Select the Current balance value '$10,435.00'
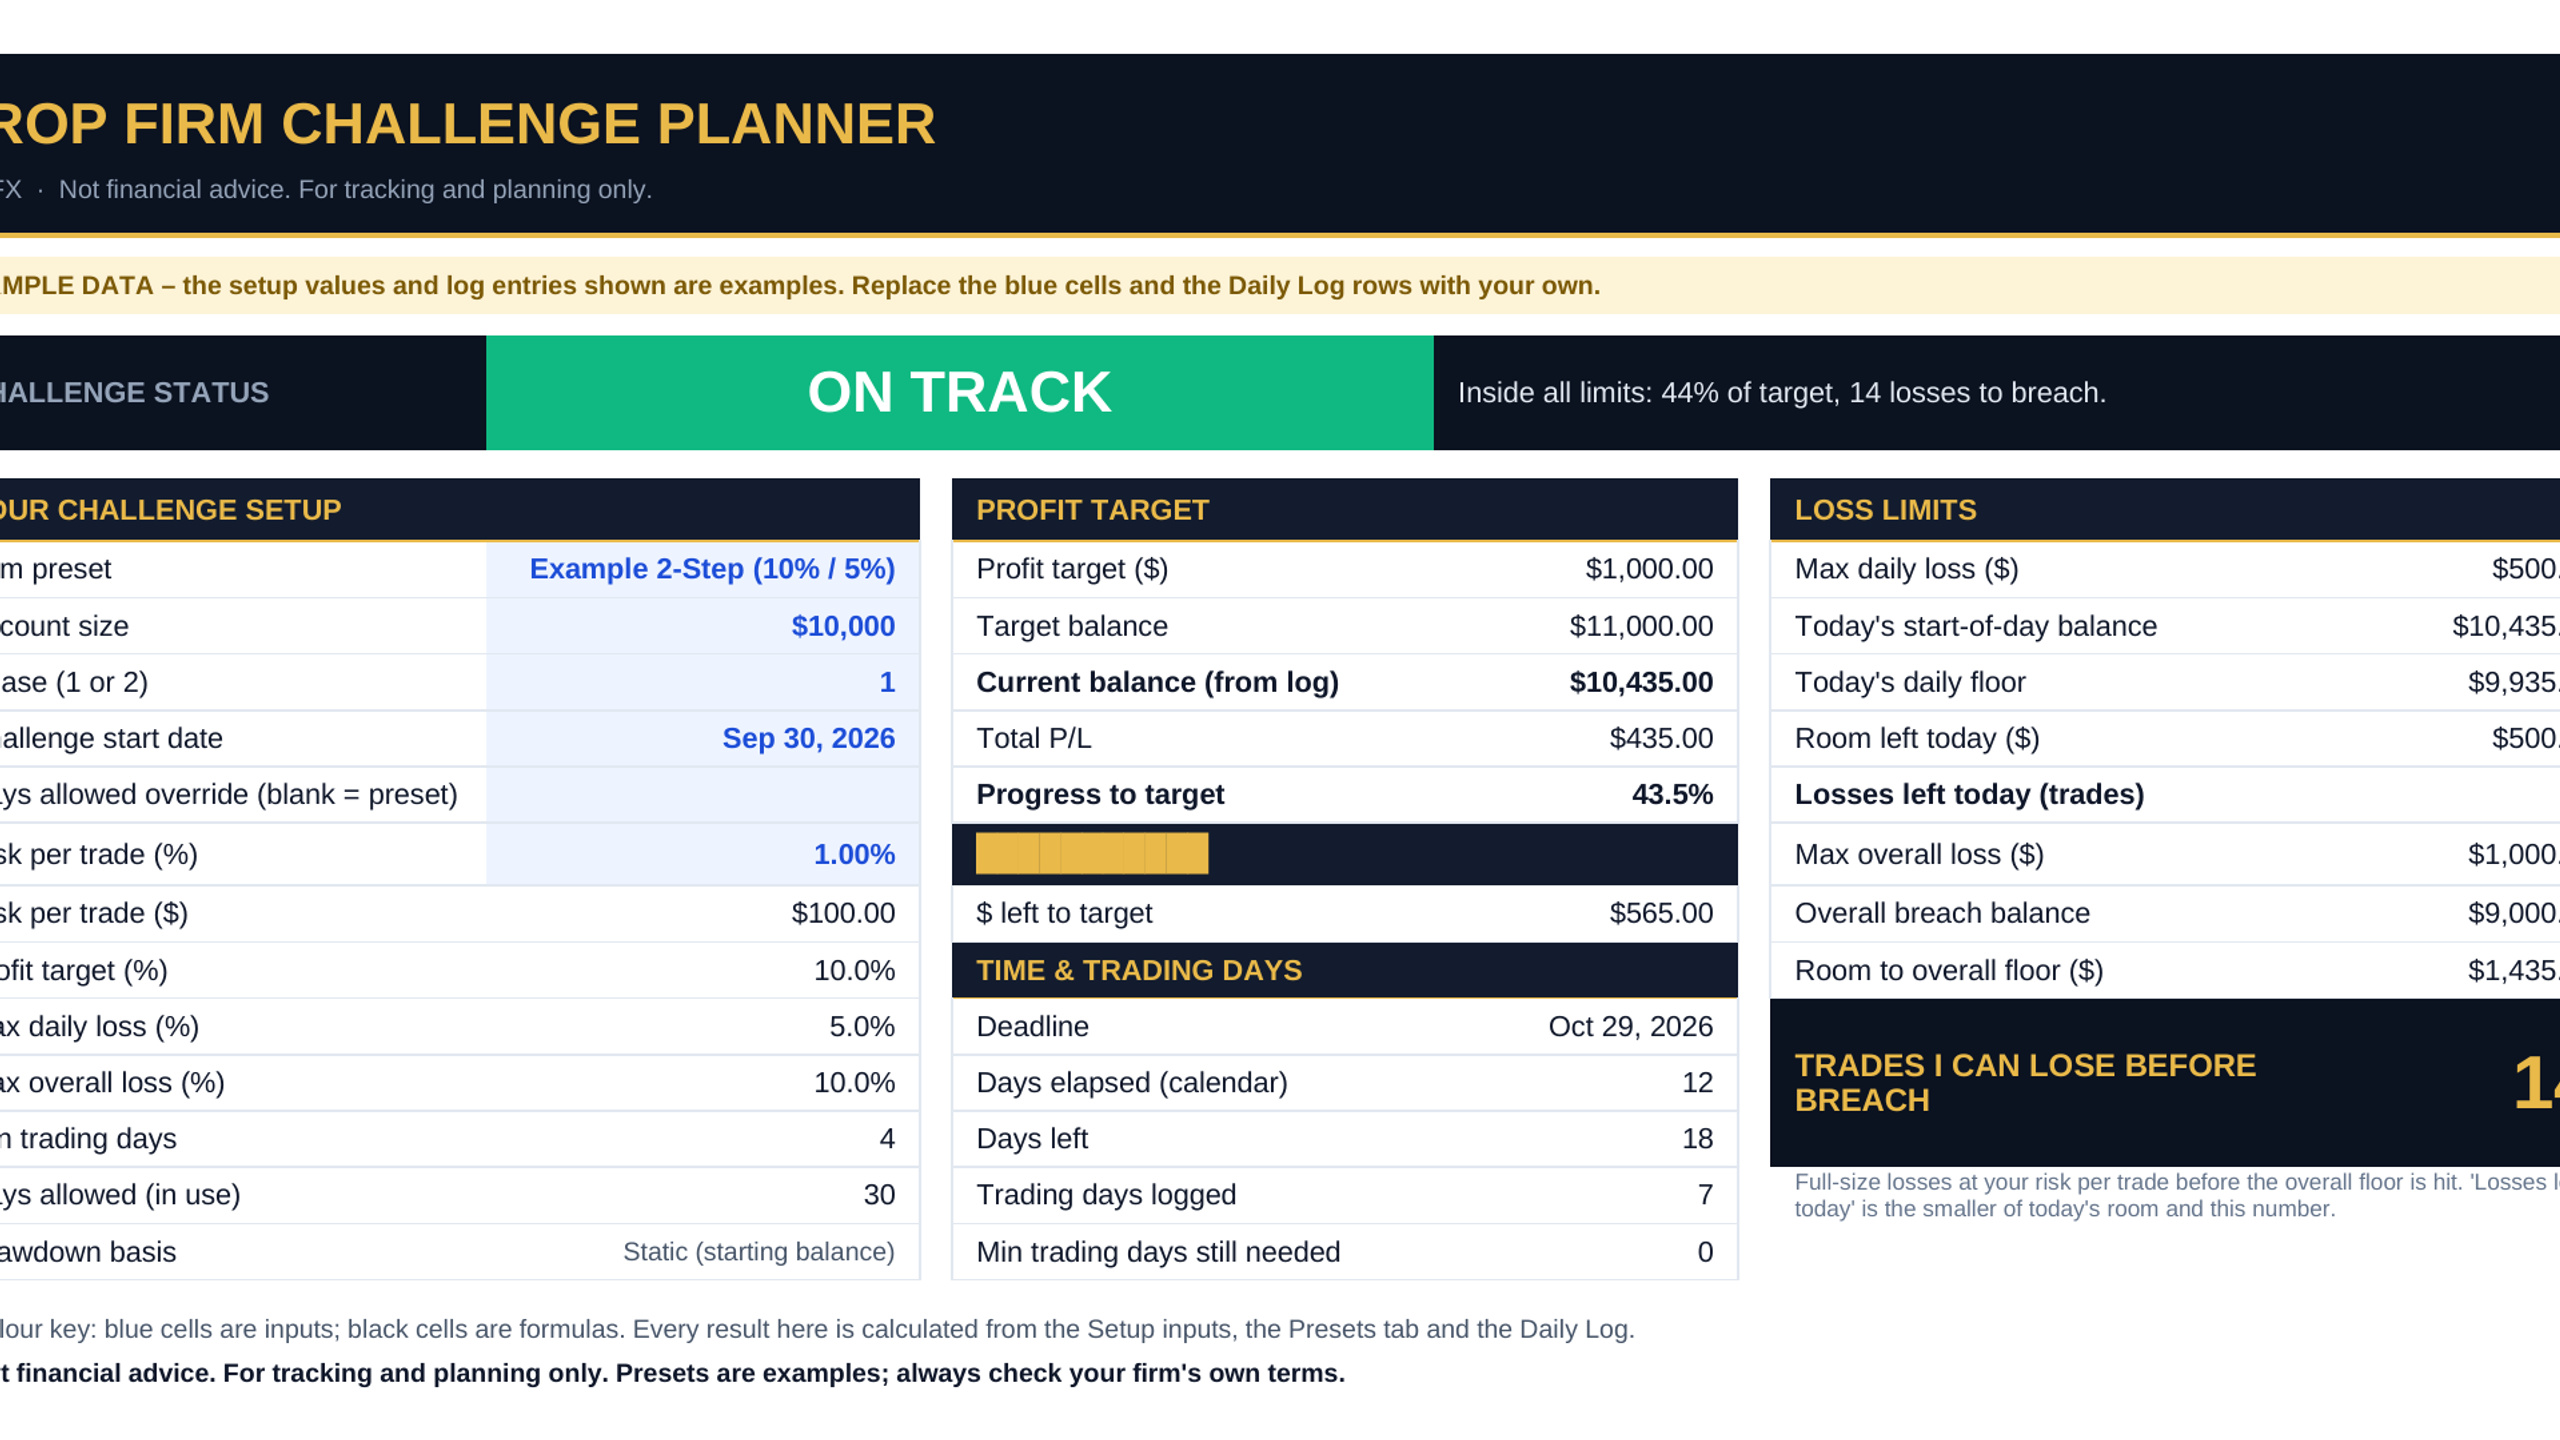The height and width of the screenshot is (1440, 2560). point(1640,682)
